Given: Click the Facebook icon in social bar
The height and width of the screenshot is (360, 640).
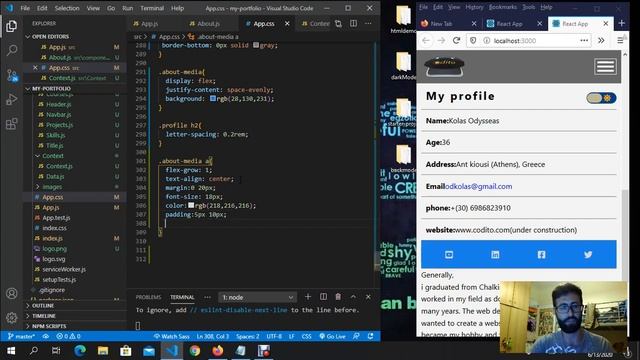Looking at the screenshot, I should pos(541,255).
